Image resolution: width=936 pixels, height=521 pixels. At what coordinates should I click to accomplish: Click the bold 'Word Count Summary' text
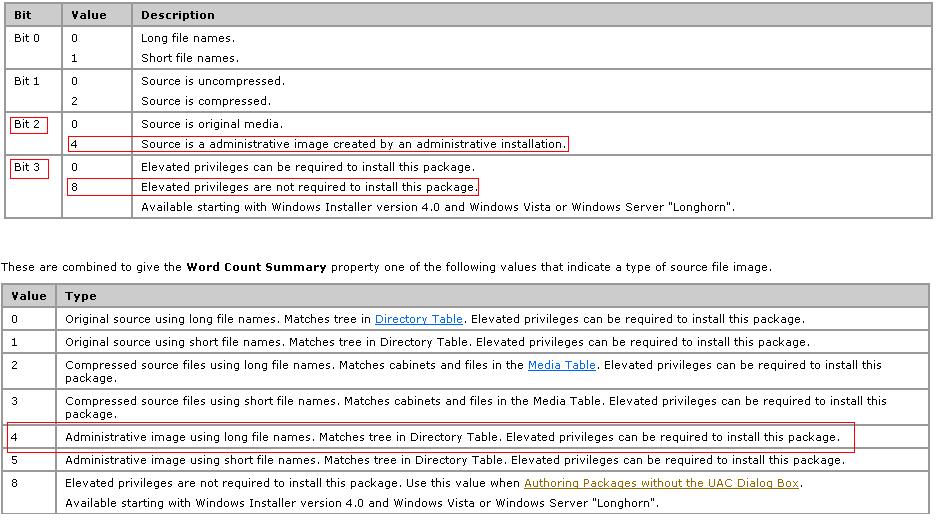[256, 267]
